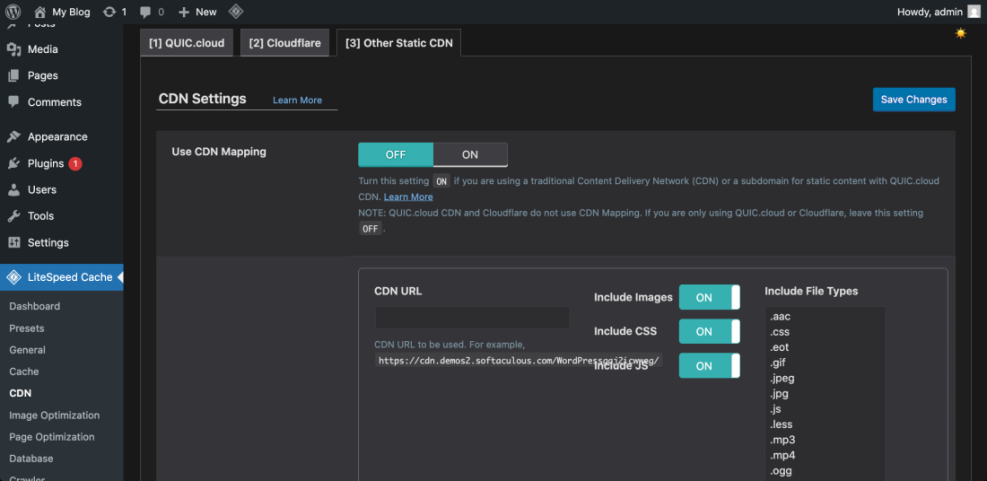Click the Include File Types text area

click(825, 393)
